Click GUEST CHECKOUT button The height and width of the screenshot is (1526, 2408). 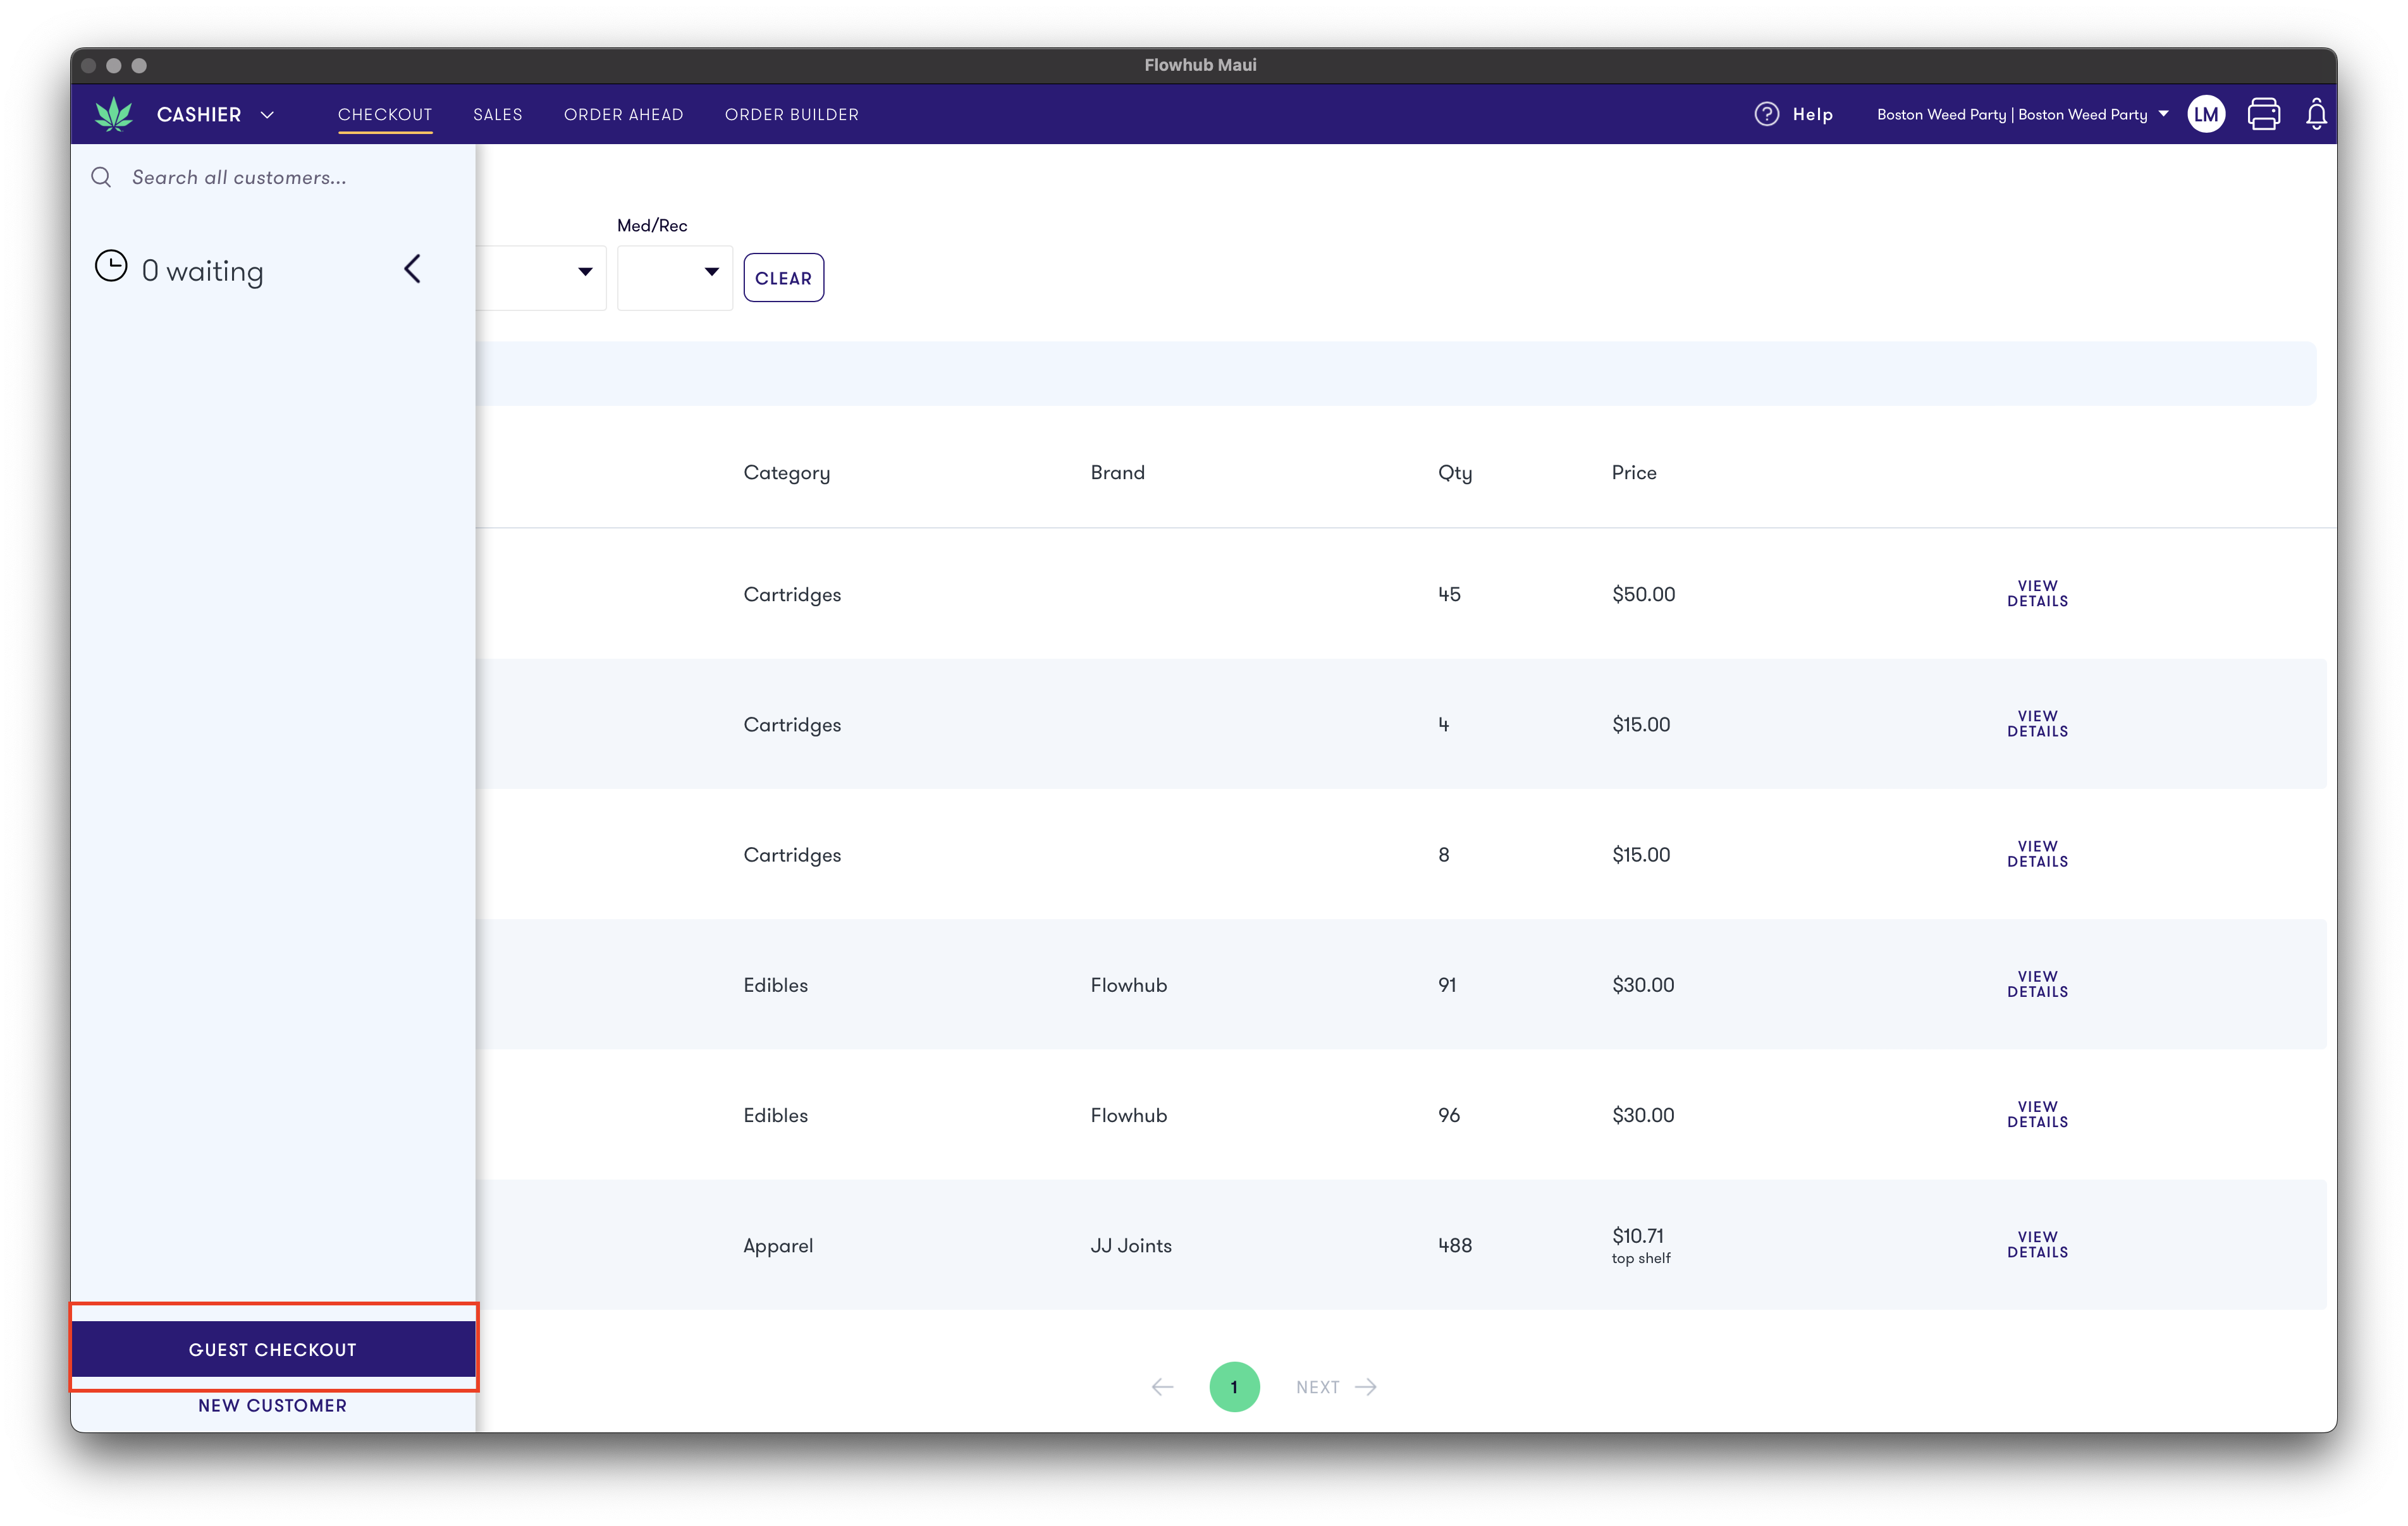pyautogui.click(x=272, y=1349)
